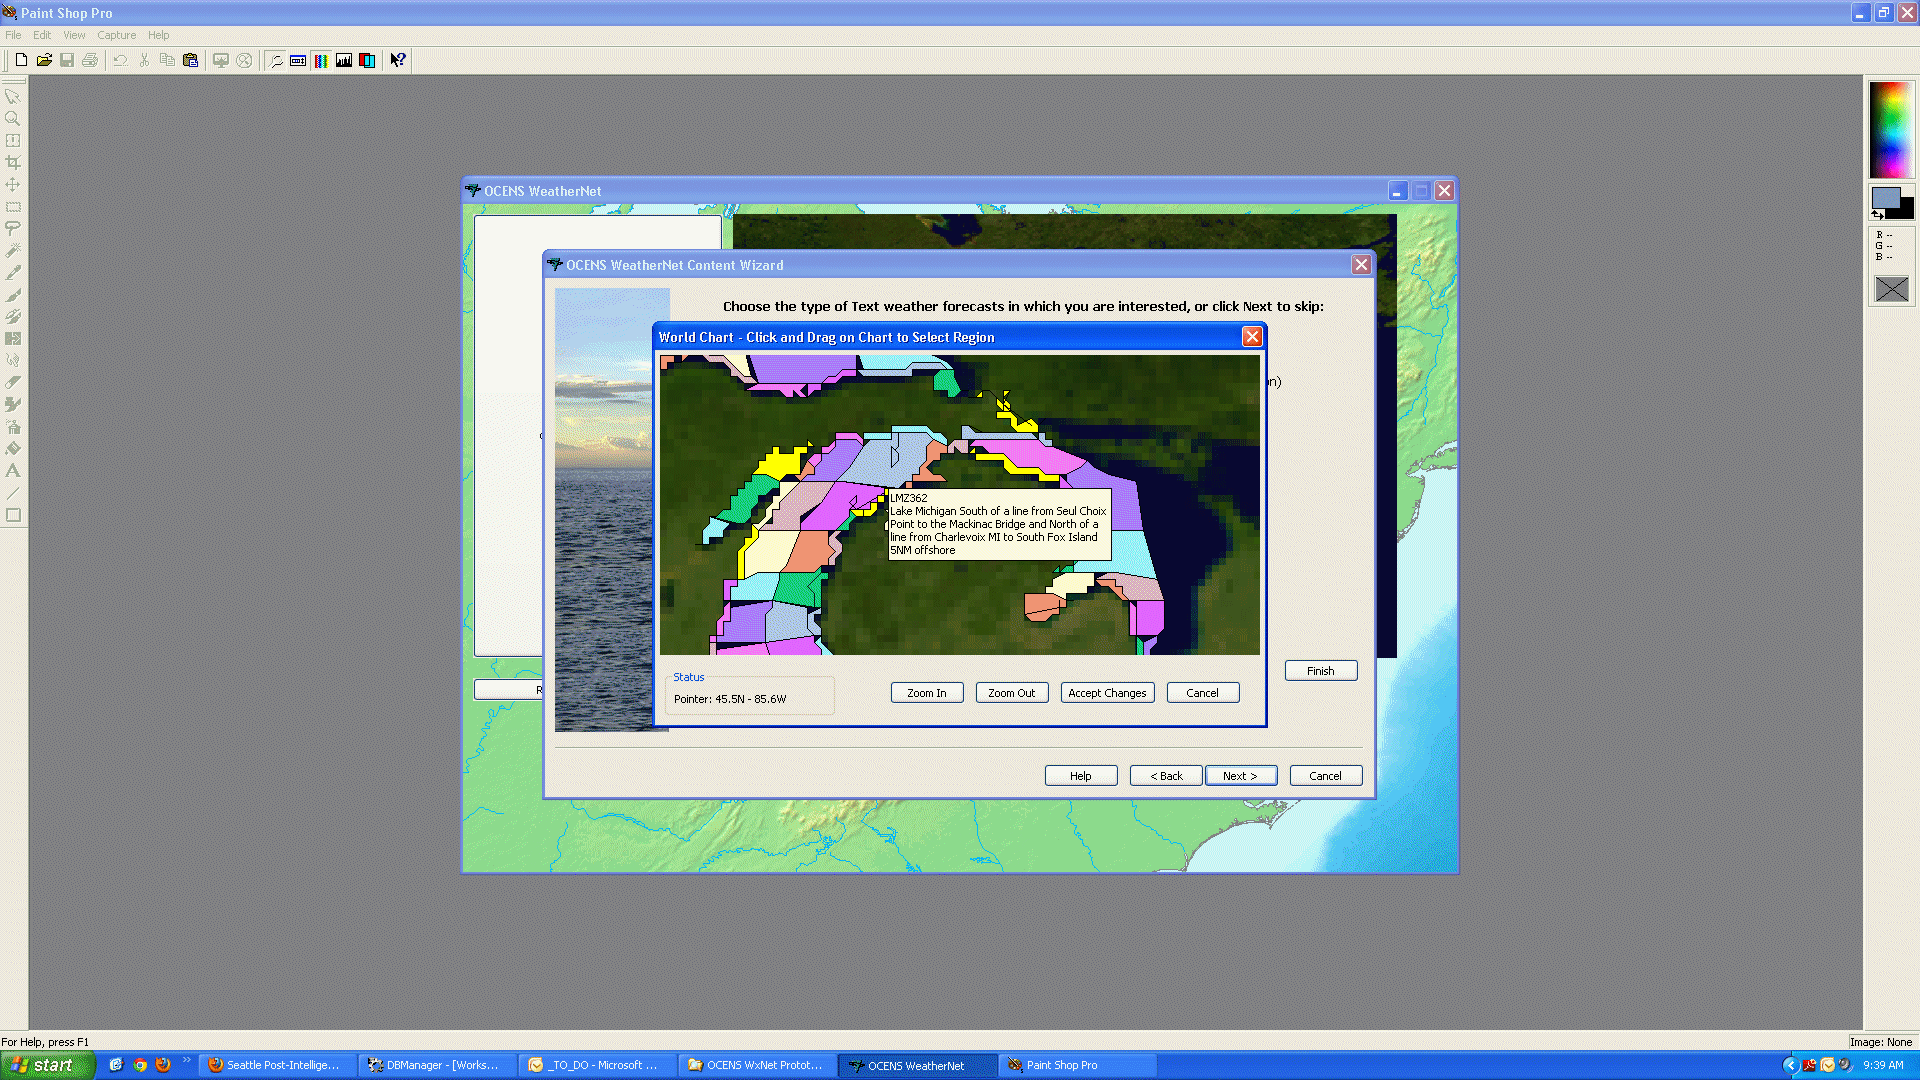
Task: Switch to DBManager taskbar window
Action: click(437, 1065)
